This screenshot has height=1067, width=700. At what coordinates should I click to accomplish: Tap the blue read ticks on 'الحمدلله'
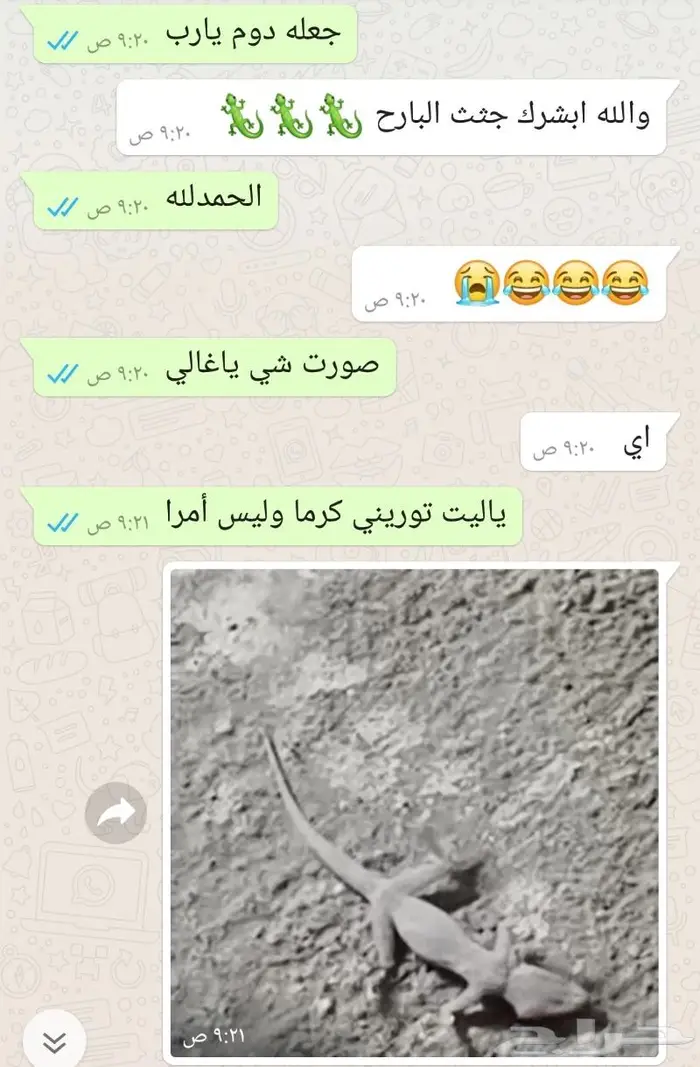tap(63, 207)
